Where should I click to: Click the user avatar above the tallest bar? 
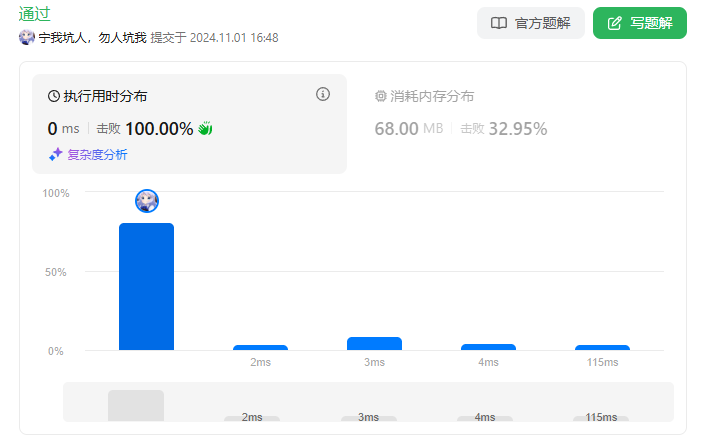click(x=147, y=201)
